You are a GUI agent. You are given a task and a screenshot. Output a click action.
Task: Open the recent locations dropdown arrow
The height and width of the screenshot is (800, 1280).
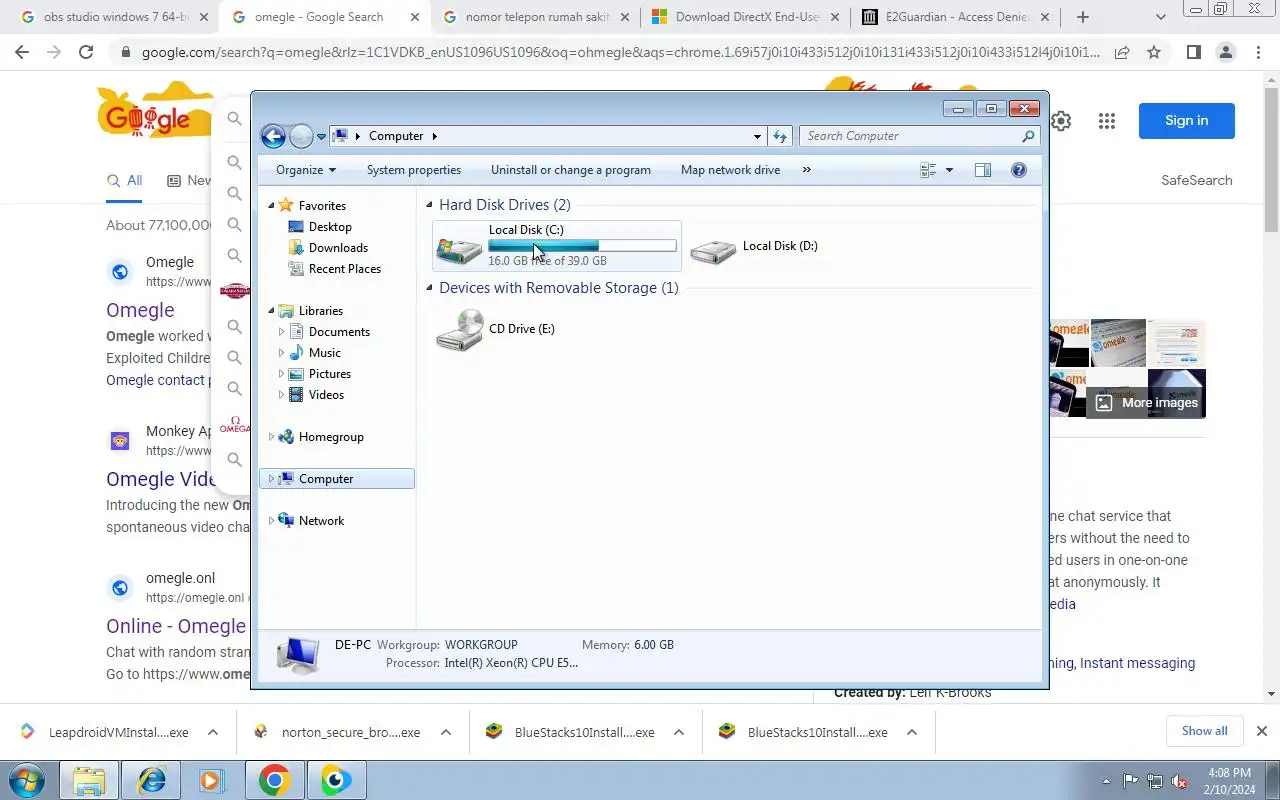click(321, 137)
